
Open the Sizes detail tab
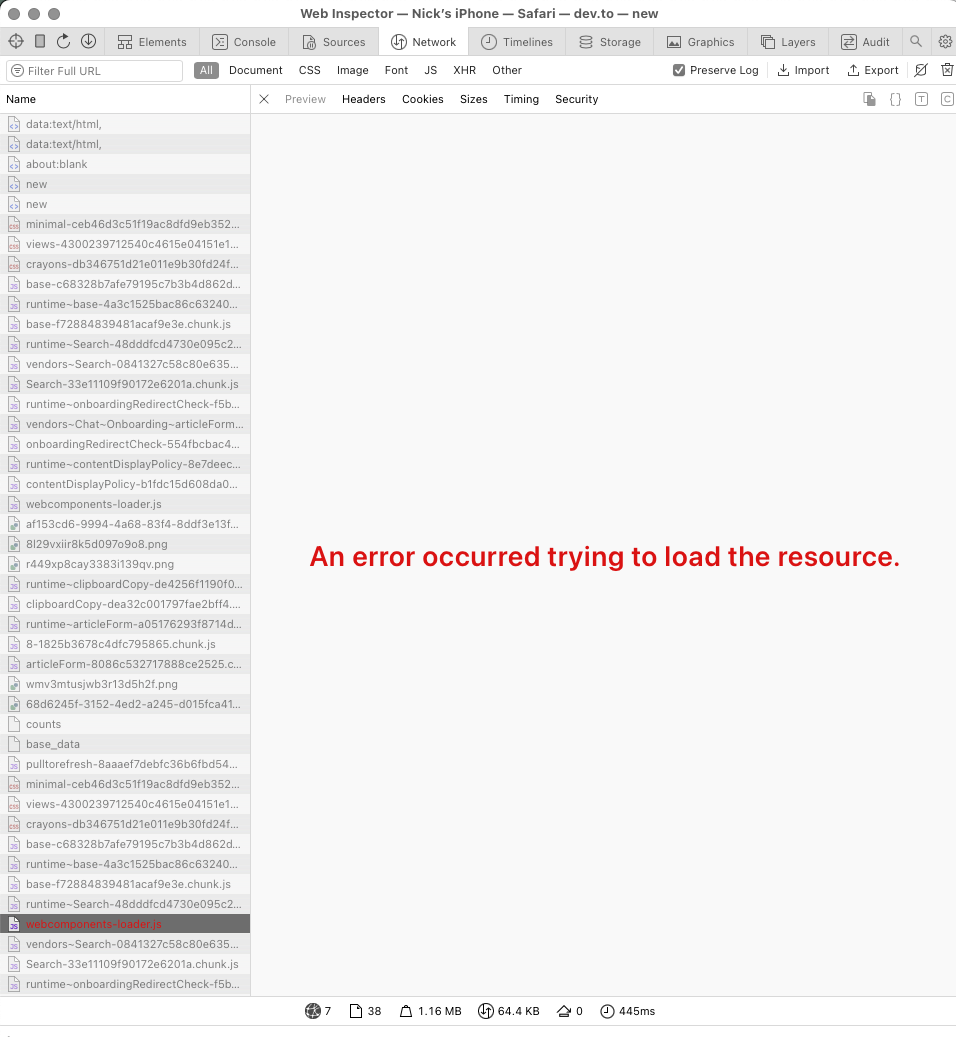(473, 99)
